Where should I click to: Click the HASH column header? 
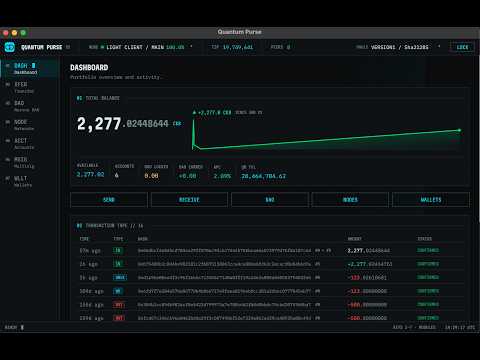143,239
